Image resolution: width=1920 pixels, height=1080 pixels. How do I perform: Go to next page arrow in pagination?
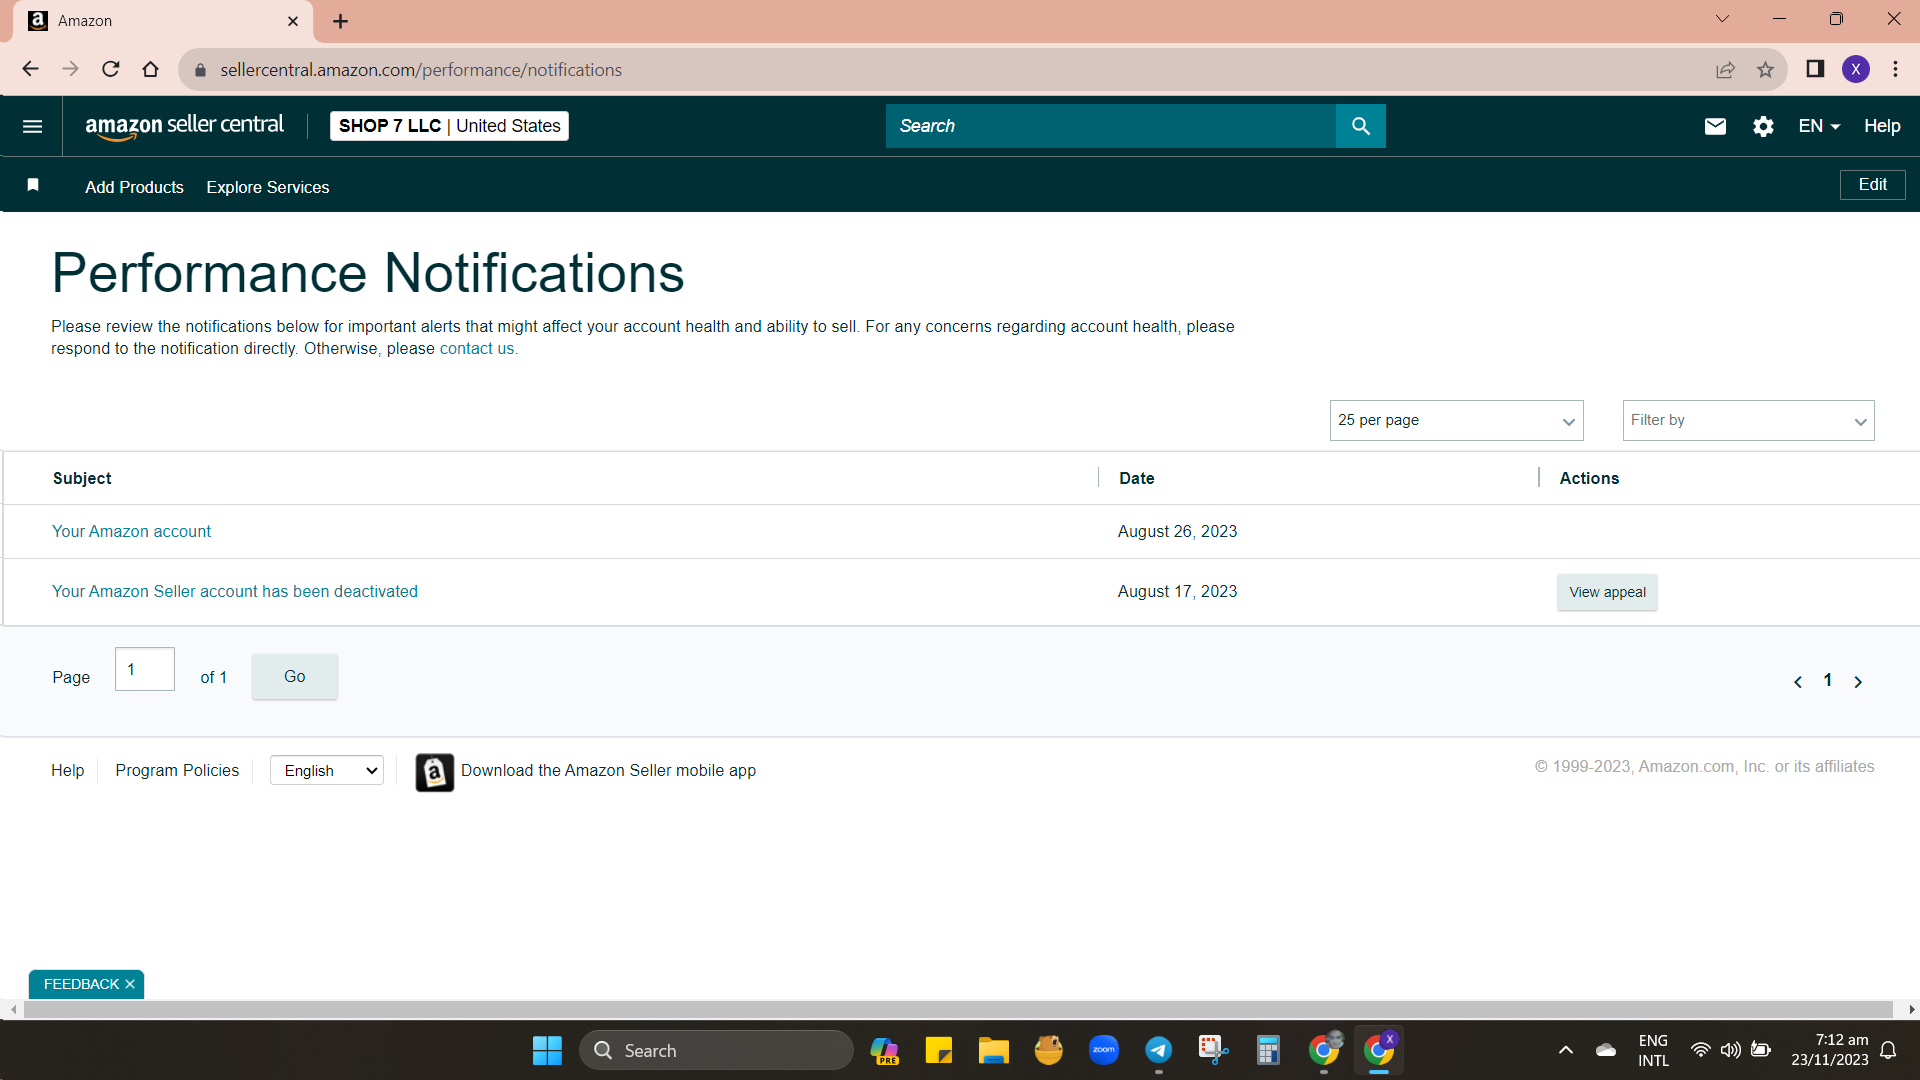[x=1858, y=682]
